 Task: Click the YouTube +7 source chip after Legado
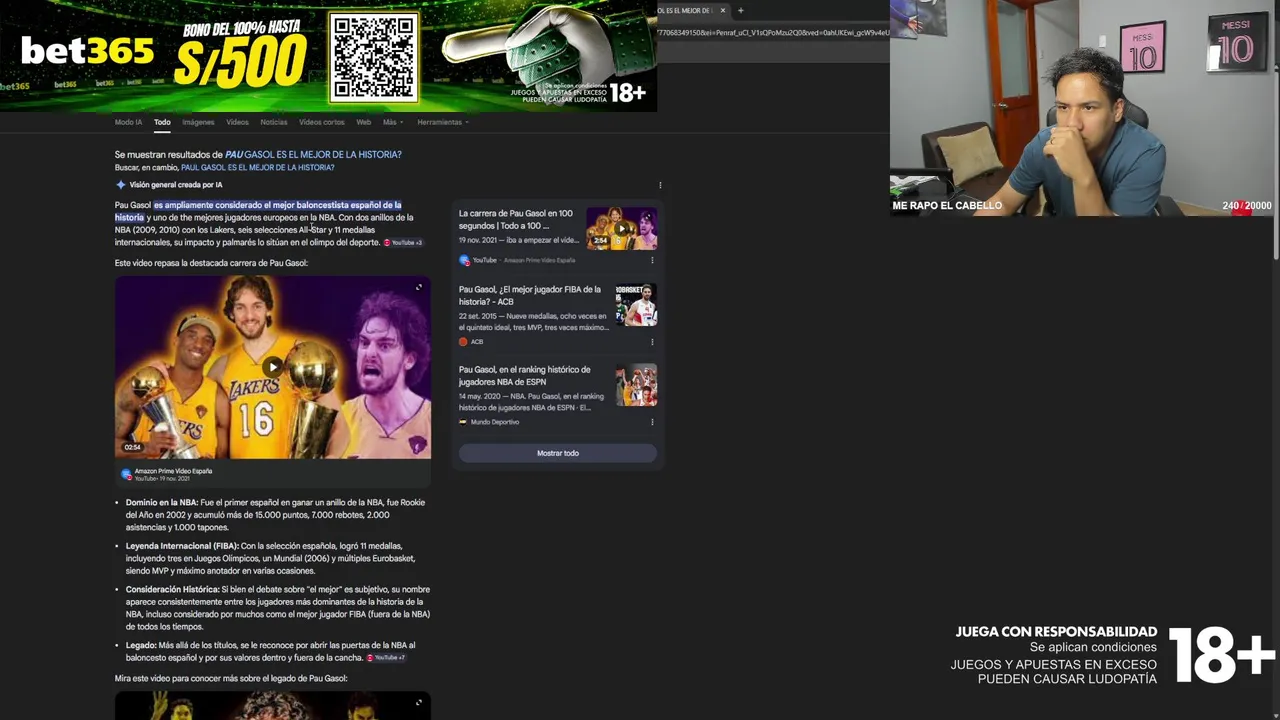click(x=386, y=658)
